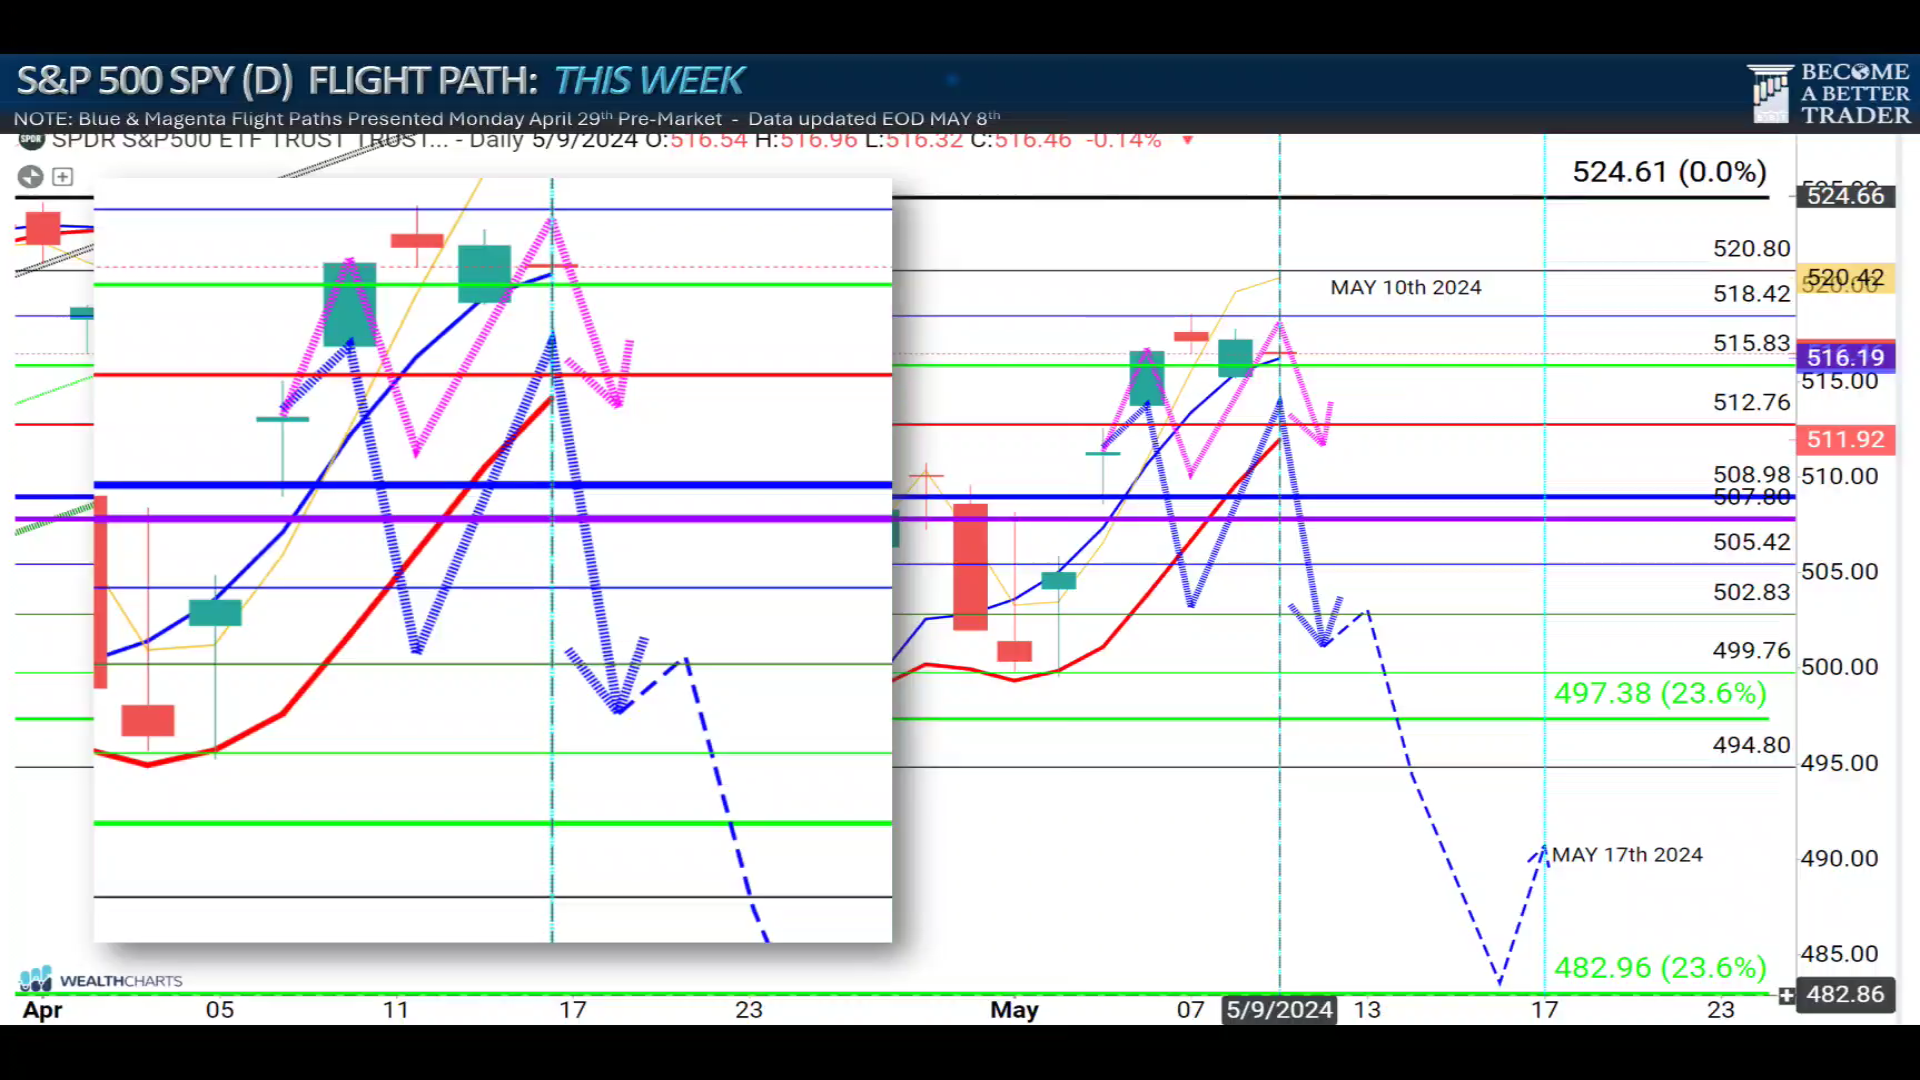Click the 497.38 (23.6%) retracement label
1920x1080 pixels.
(x=1660, y=693)
